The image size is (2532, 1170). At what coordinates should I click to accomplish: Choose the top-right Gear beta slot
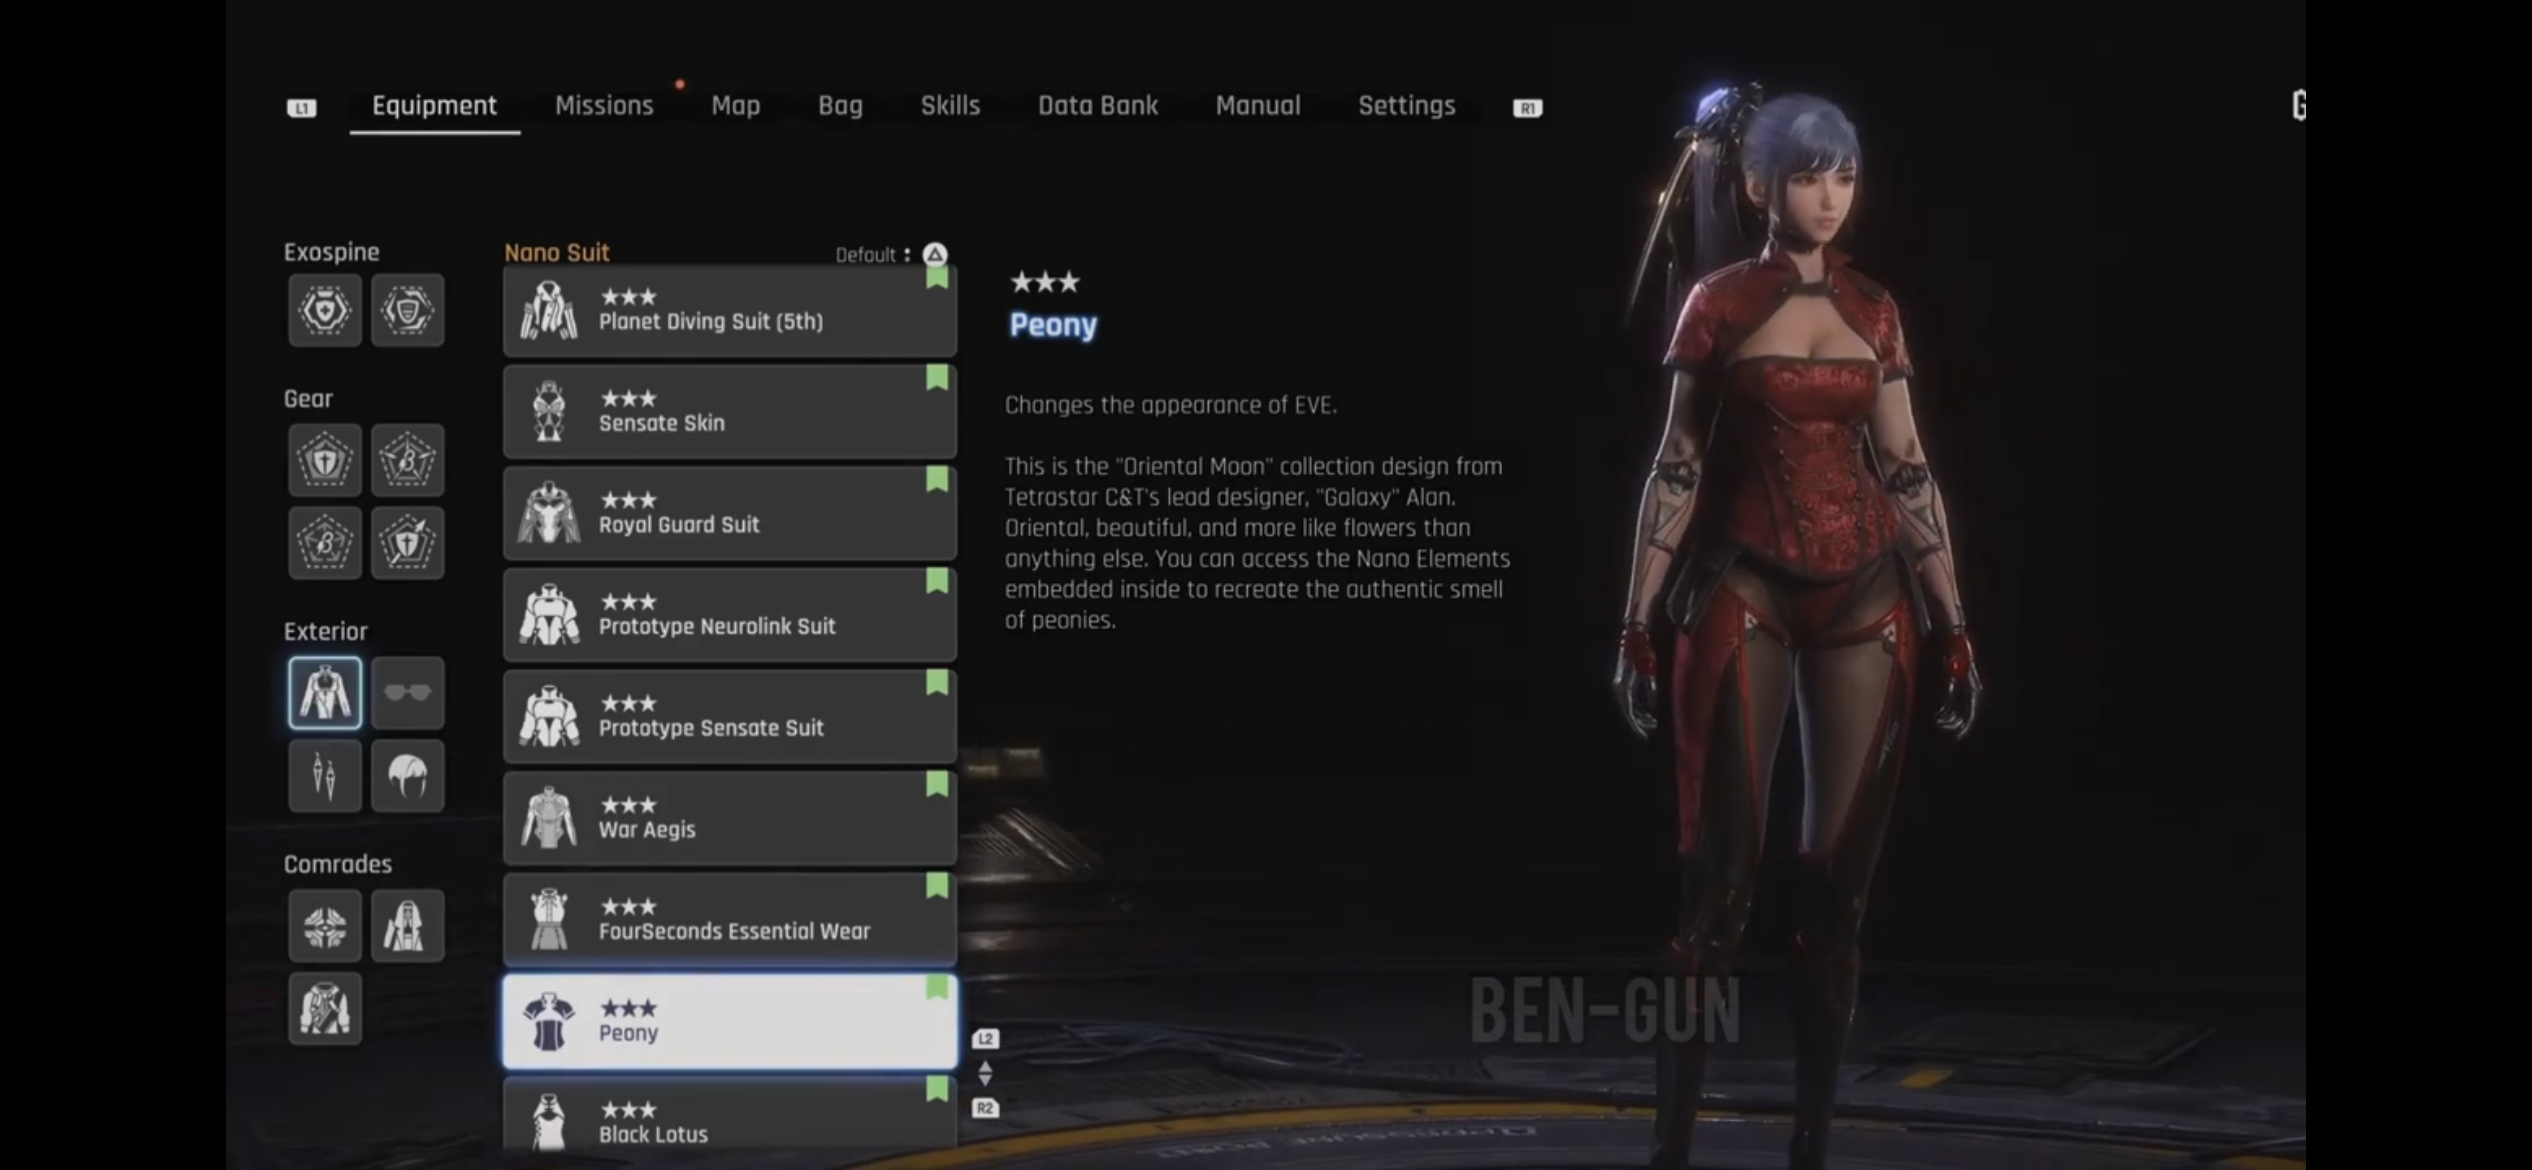(x=407, y=460)
